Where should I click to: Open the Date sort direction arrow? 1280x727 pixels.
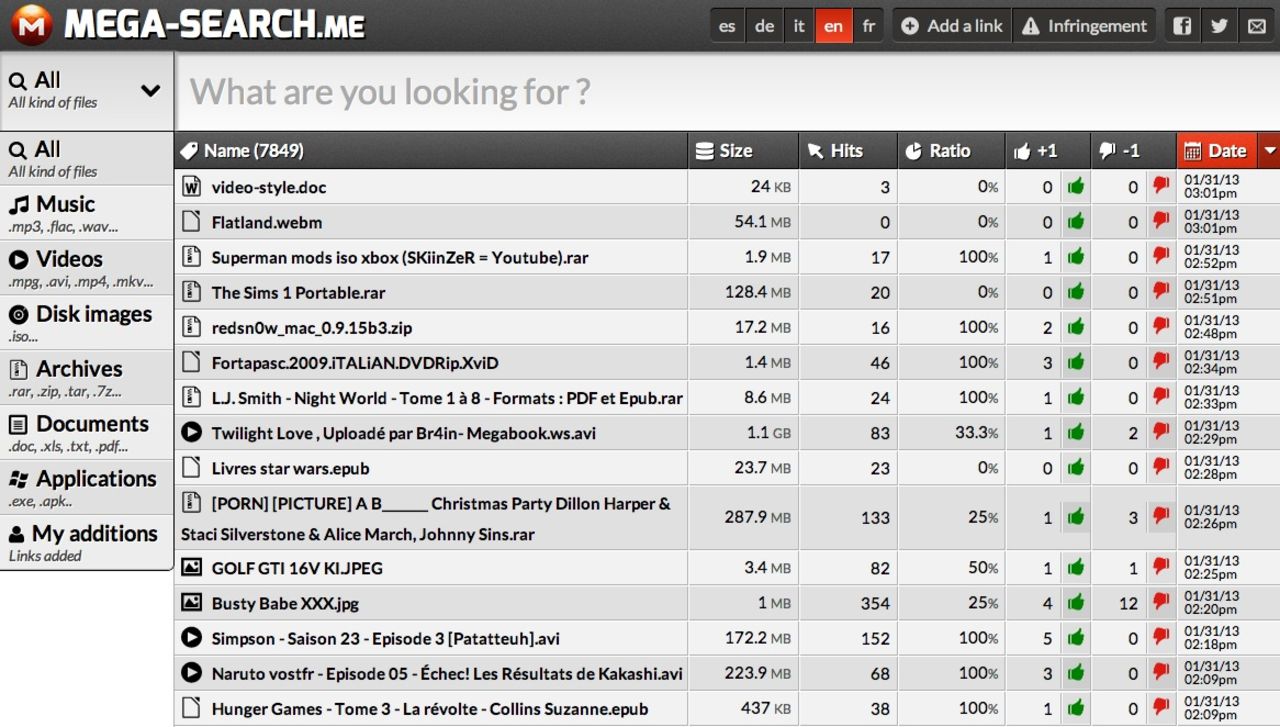click(1269, 151)
